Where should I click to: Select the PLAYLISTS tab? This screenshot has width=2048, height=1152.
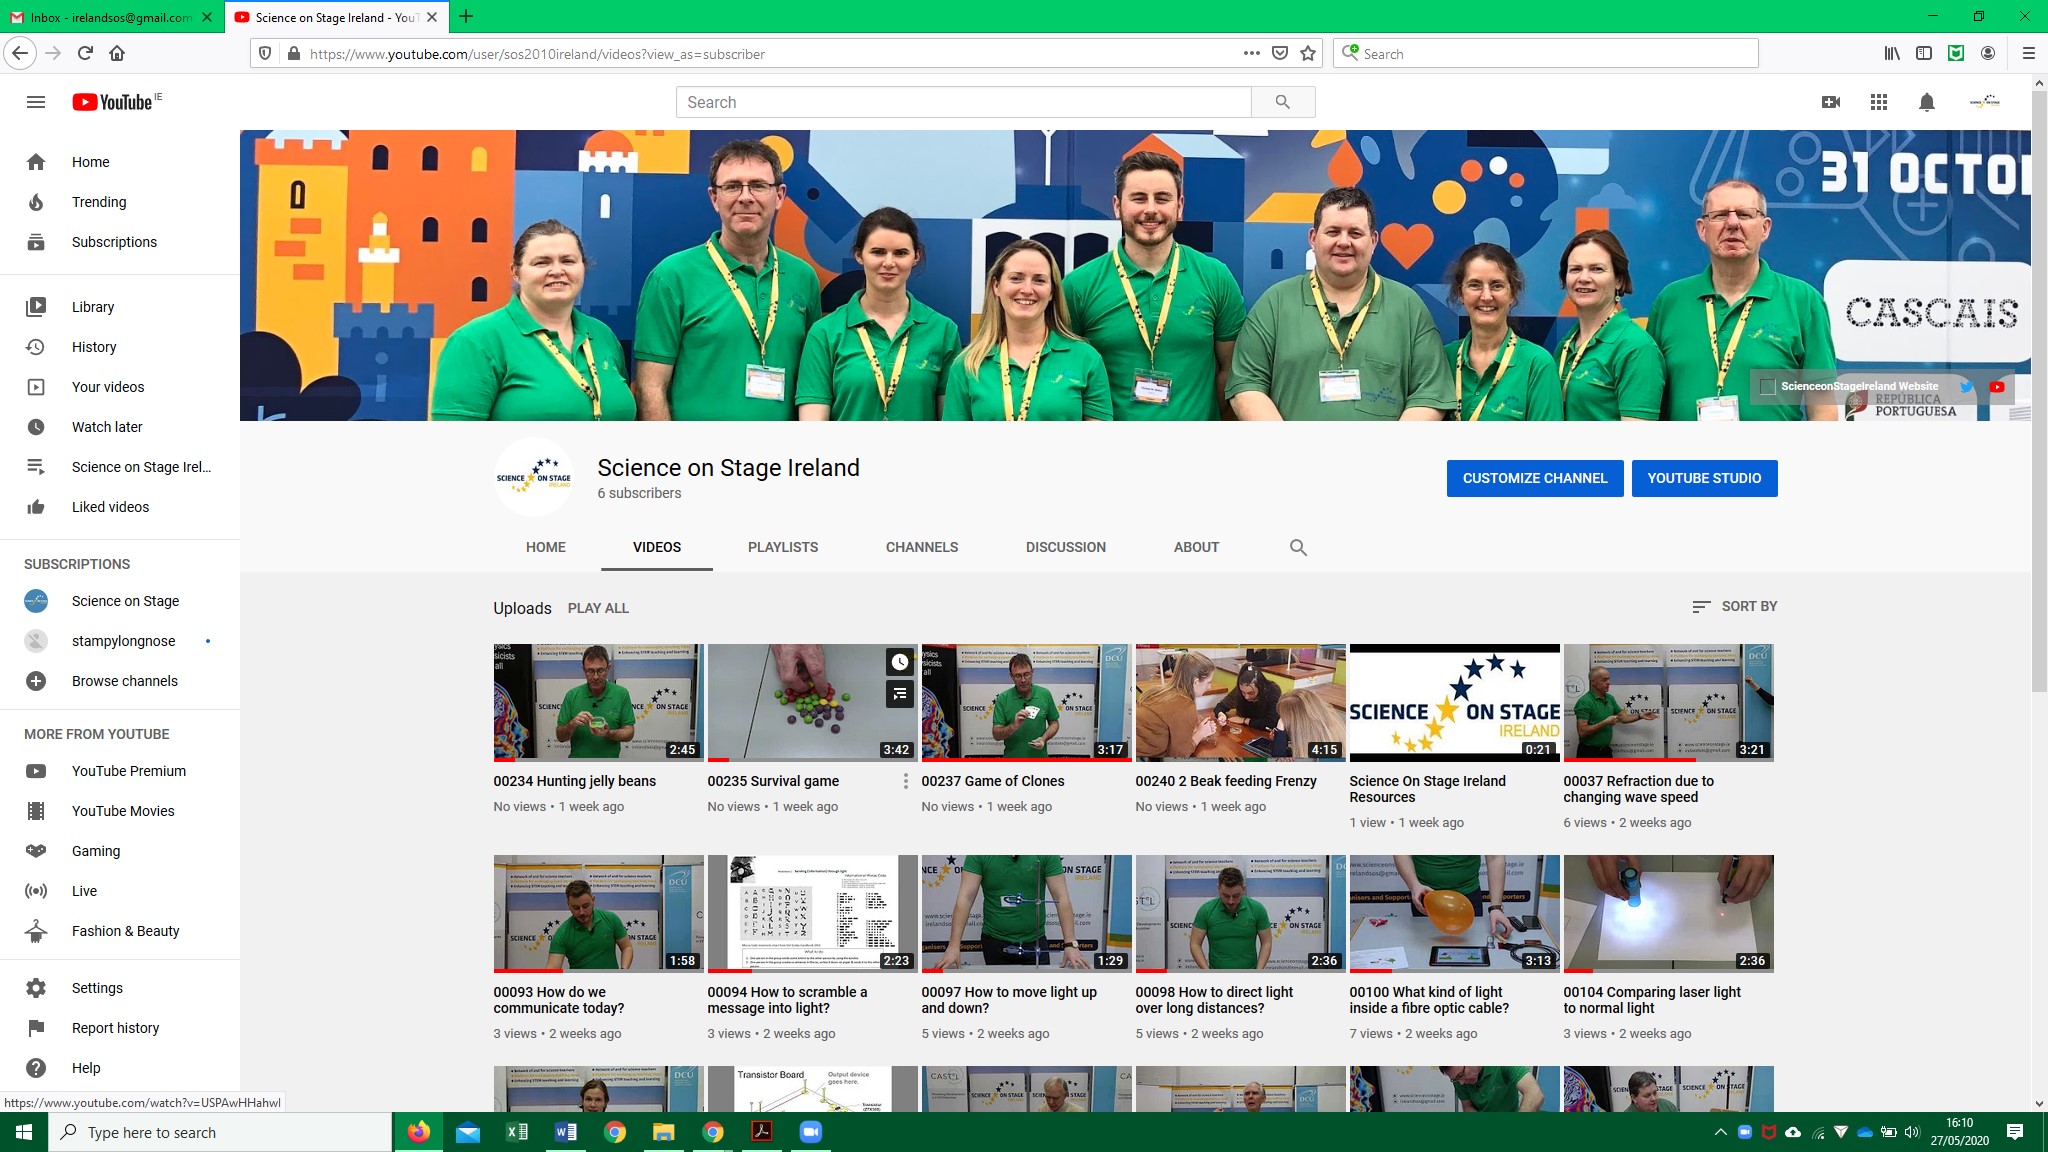(783, 547)
